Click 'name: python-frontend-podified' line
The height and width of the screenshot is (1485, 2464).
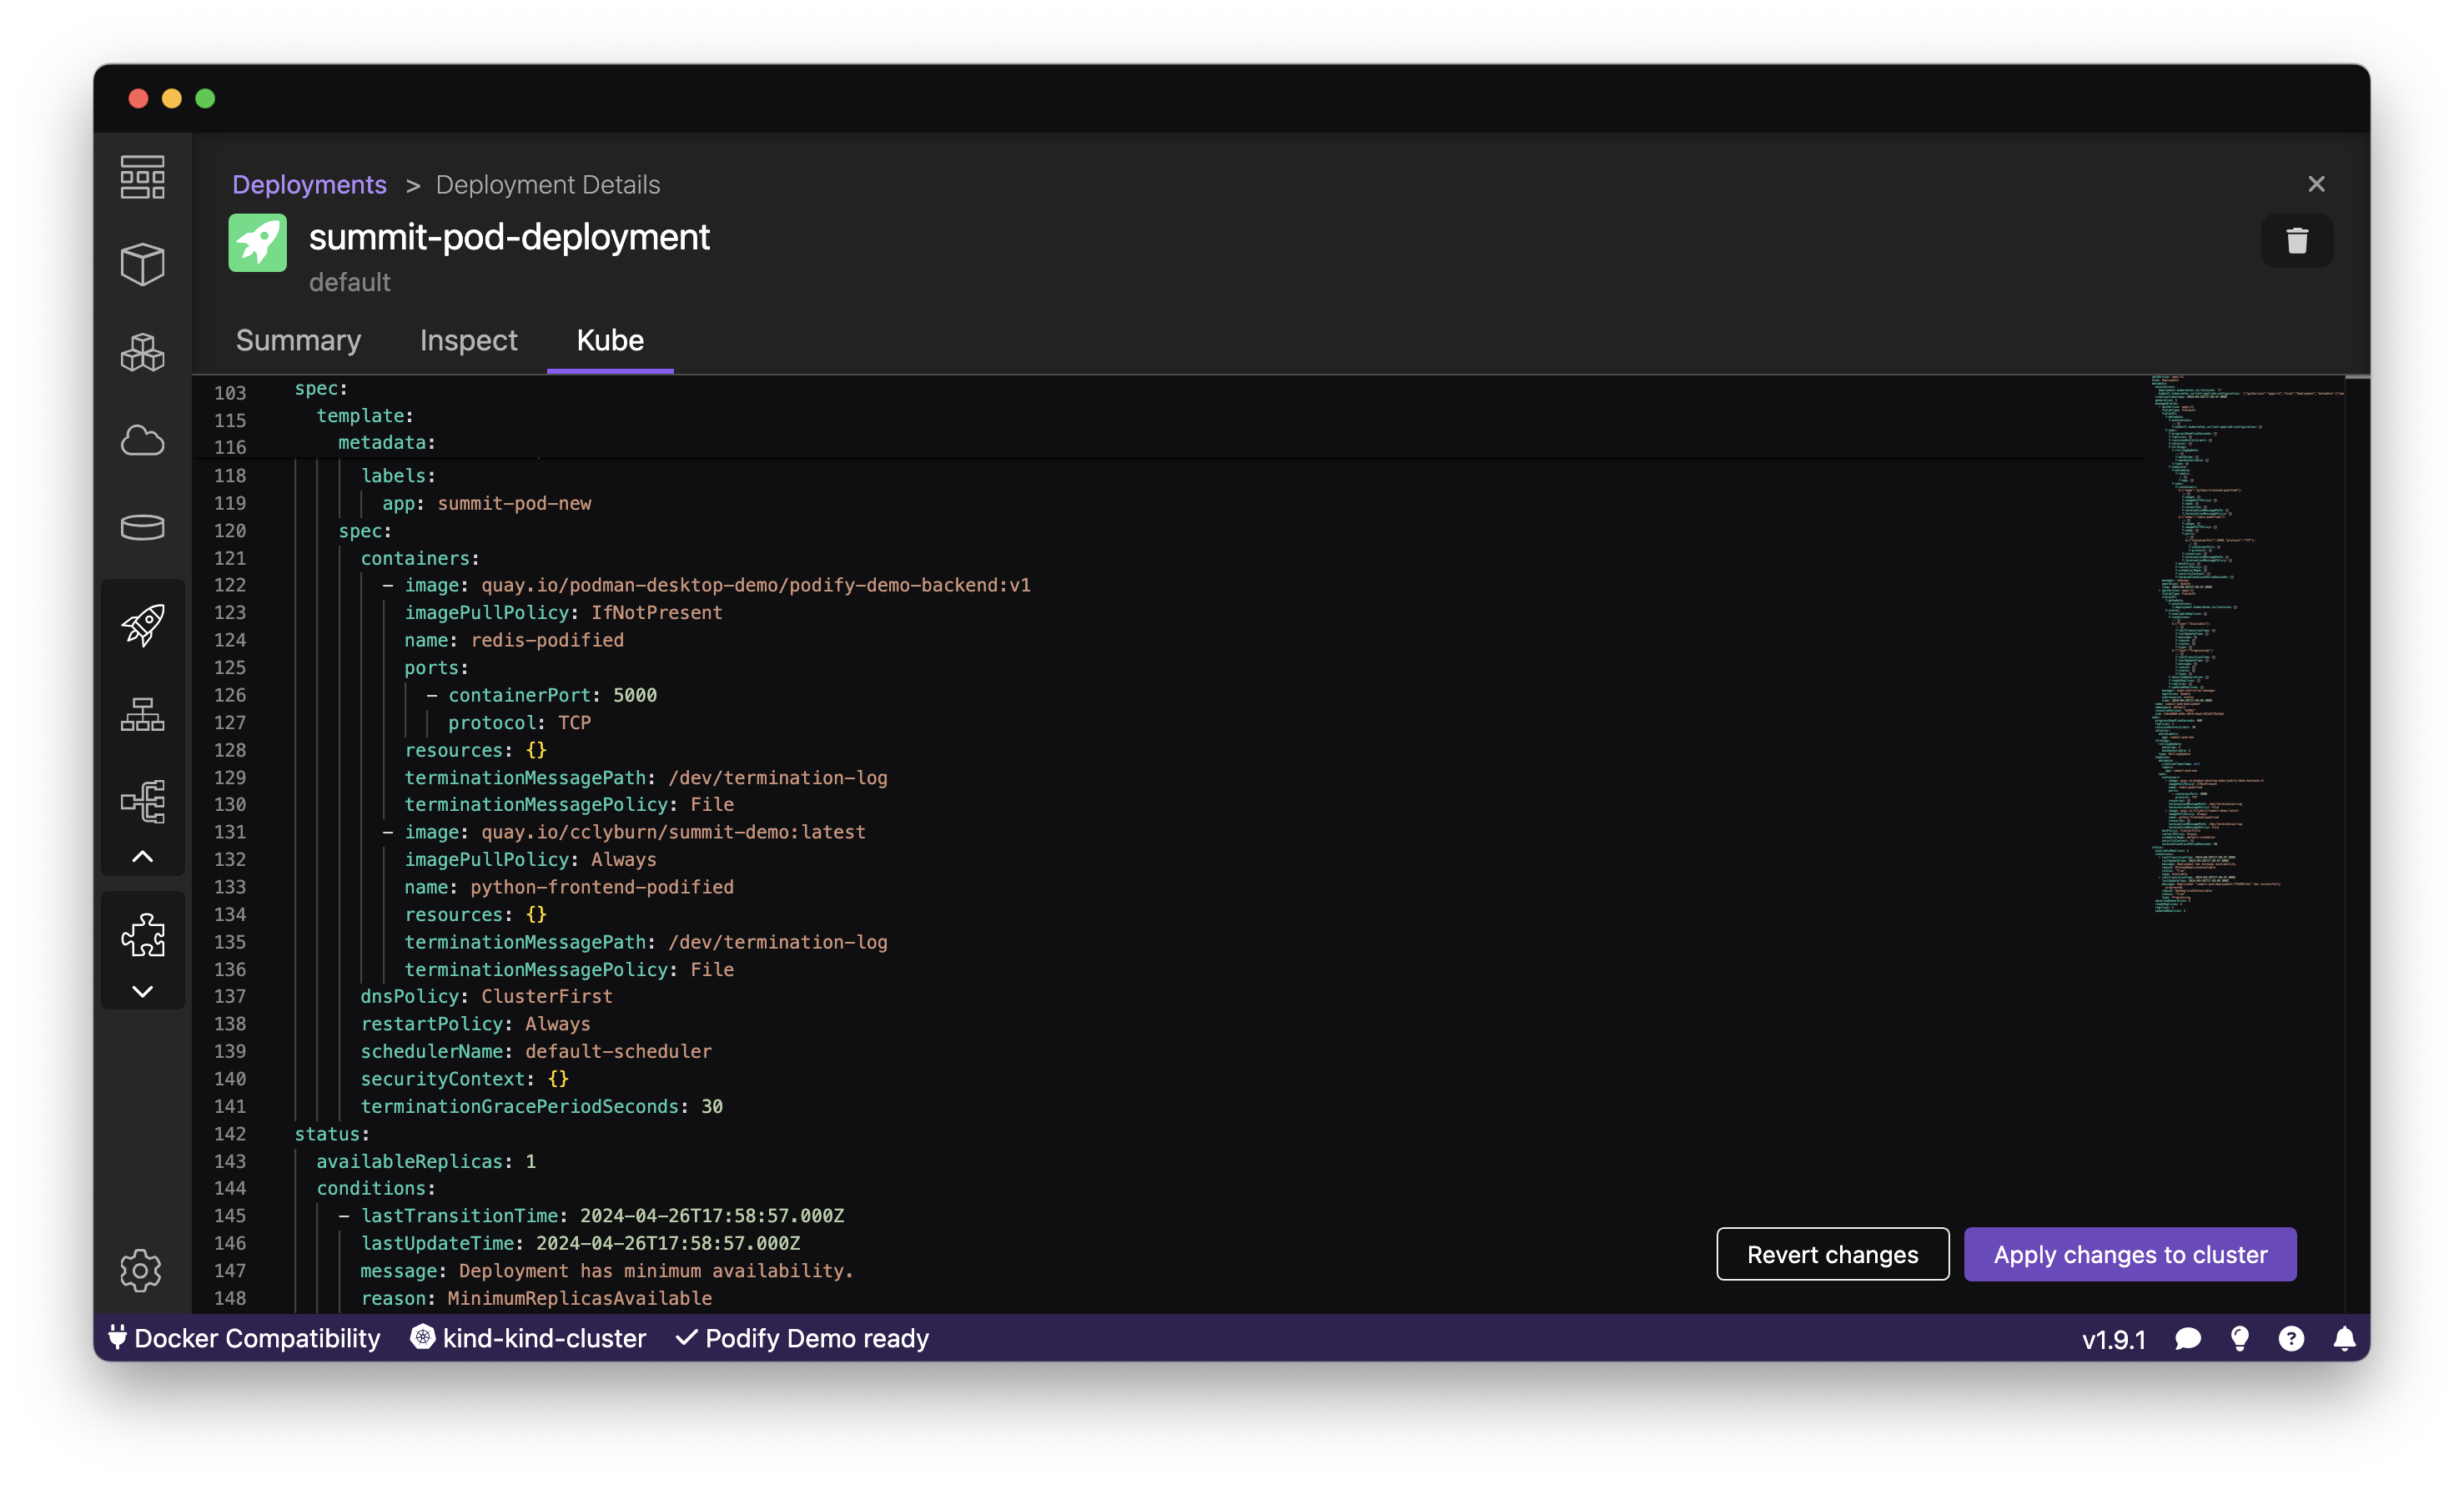[569, 887]
